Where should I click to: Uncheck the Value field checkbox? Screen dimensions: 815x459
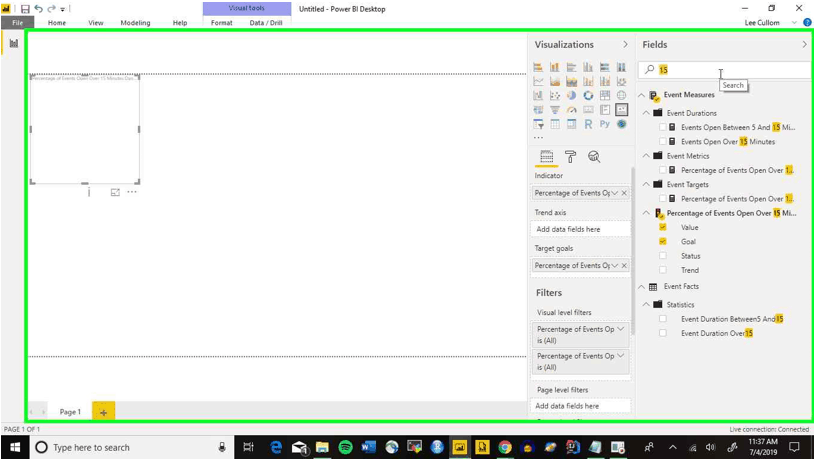663,227
